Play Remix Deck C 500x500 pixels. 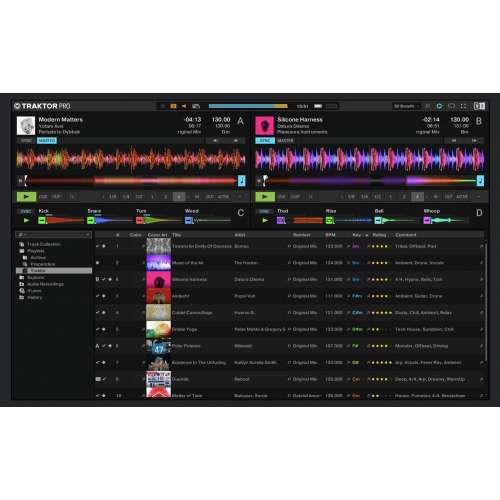tap(26, 220)
